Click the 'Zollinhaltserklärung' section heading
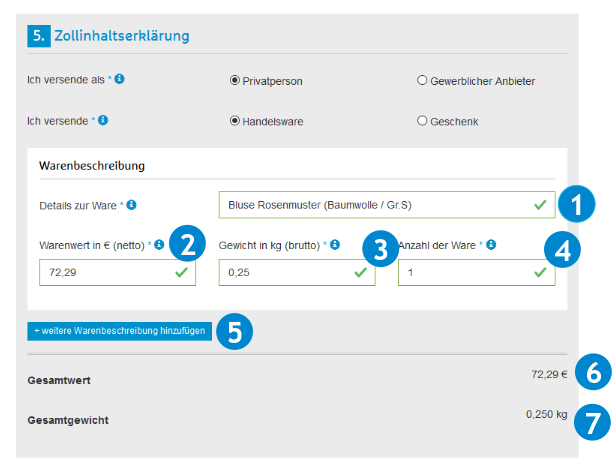Image resolution: width=615 pixels, height=476 pixels. (x=121, y=36)
